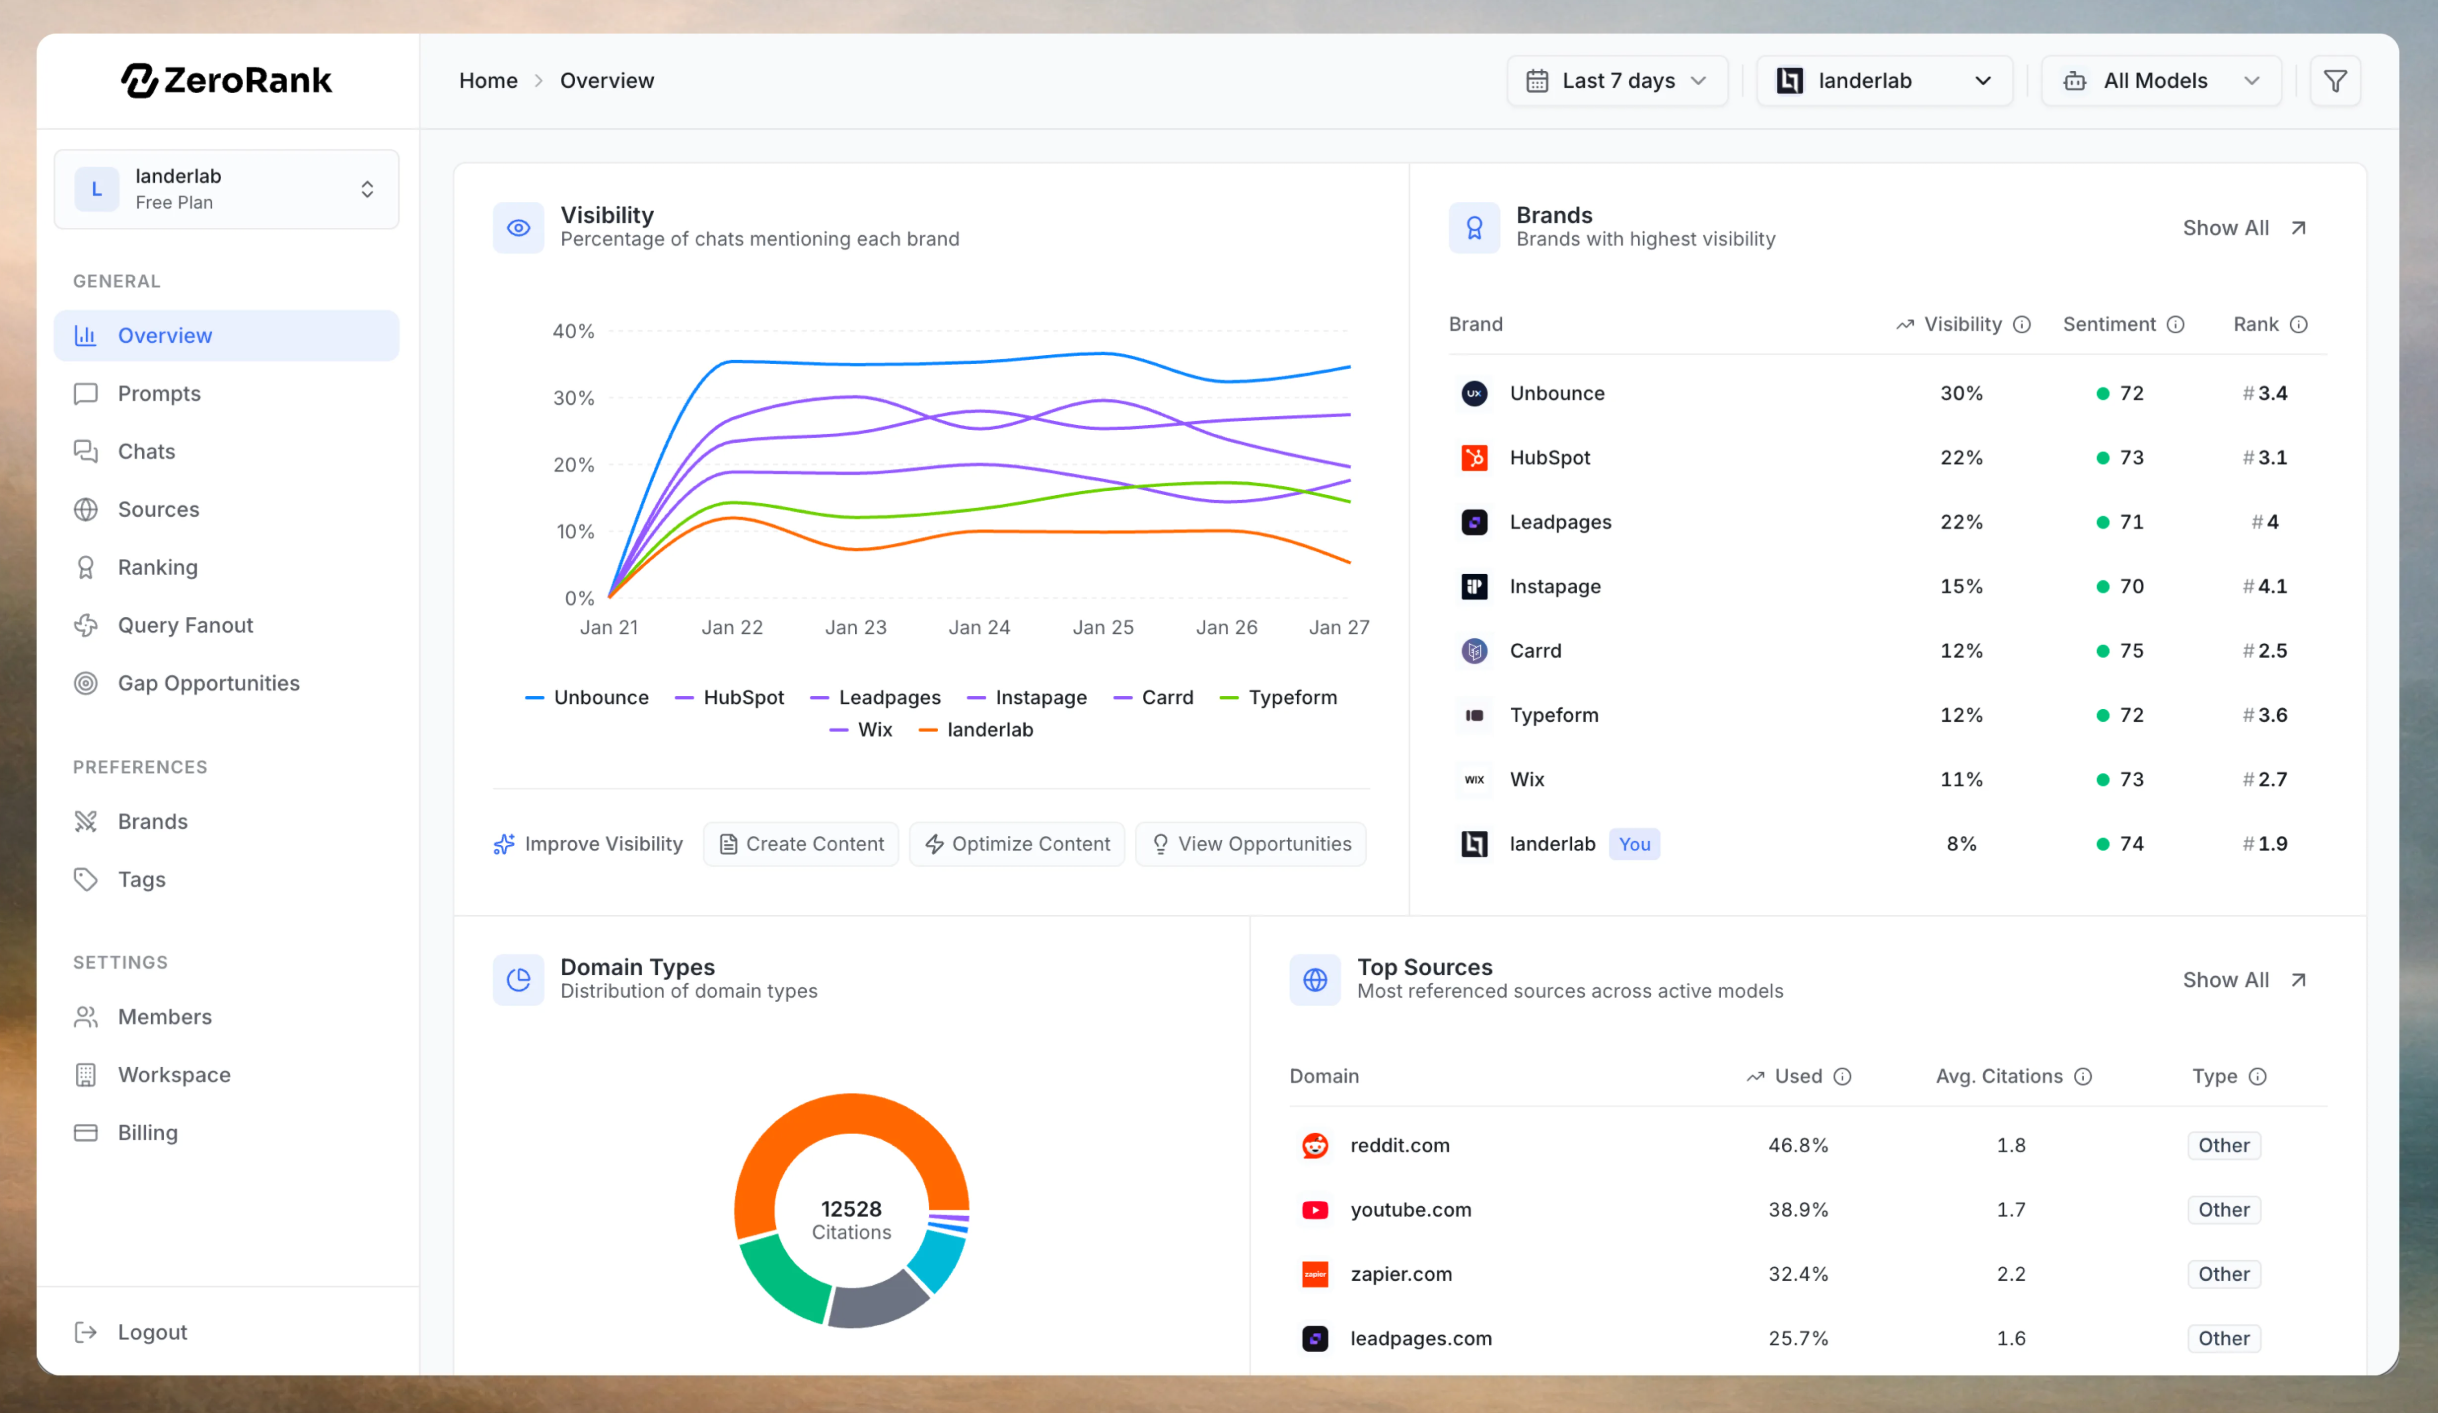The height and width of the screenshot is (1413, 2438).
Task: Click the Carrd brand logo
Action: click(1474, 651)
